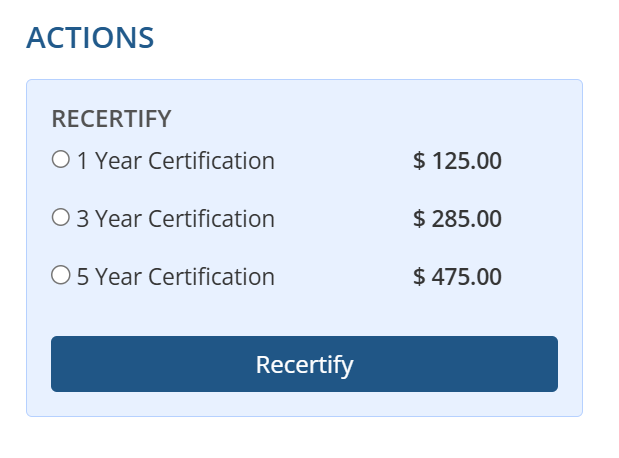Click the digit 1 beside the first radio
The height and width of the screenshot is (458, 619).
82,161
